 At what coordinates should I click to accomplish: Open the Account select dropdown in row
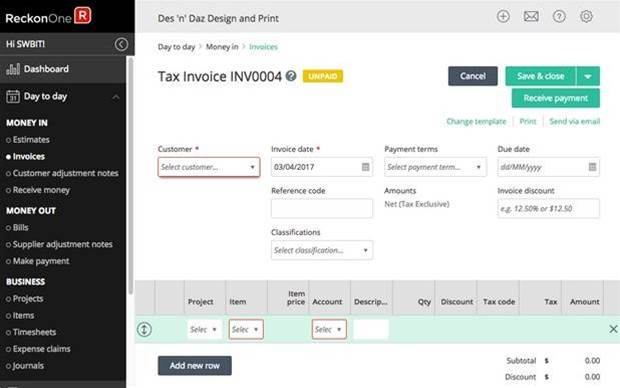[329, 329]
